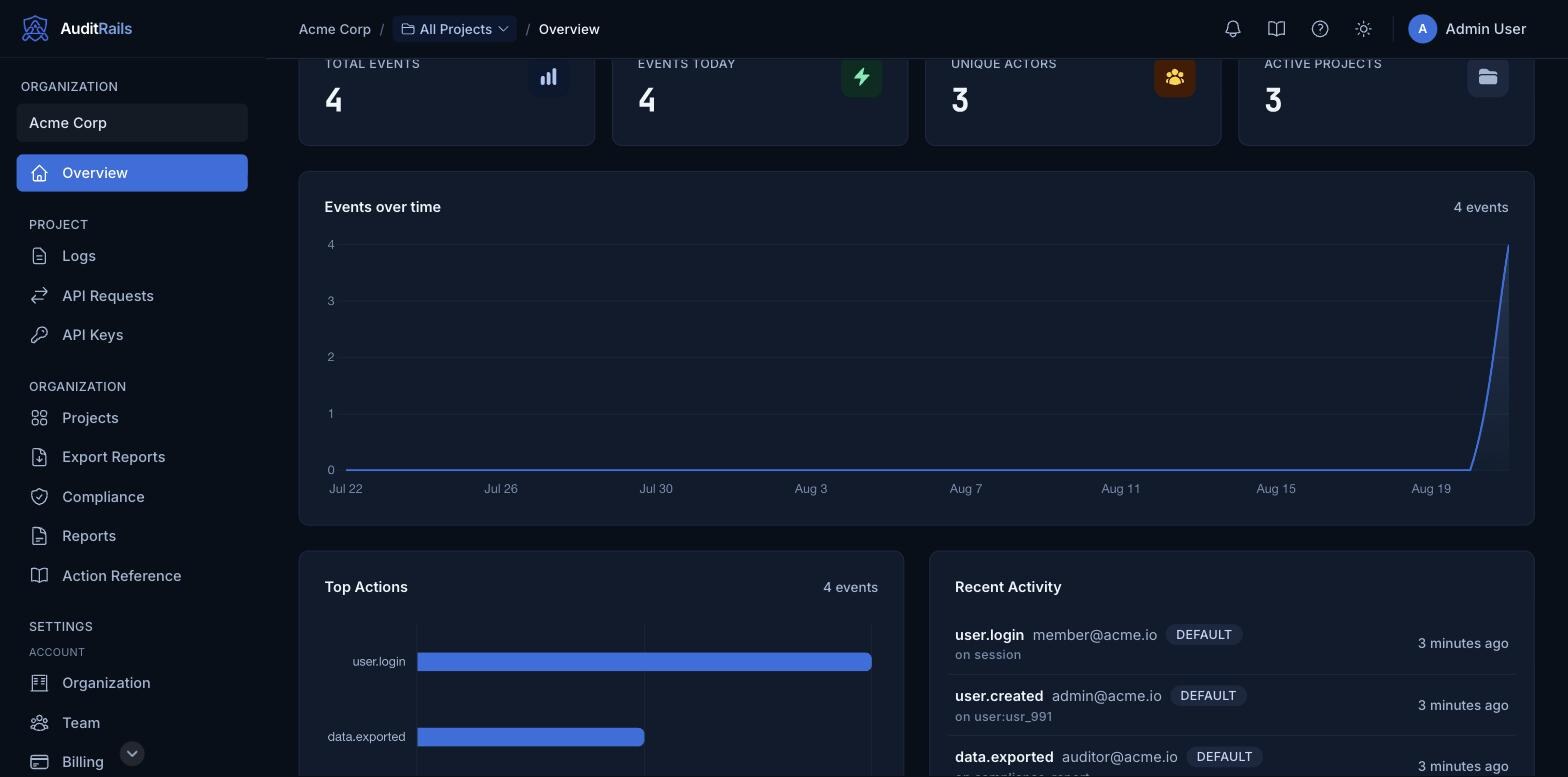Click the Active Projects folder icon
Image resolution: width=1568 pixels, height=777 pixels.
[1487, 77]
